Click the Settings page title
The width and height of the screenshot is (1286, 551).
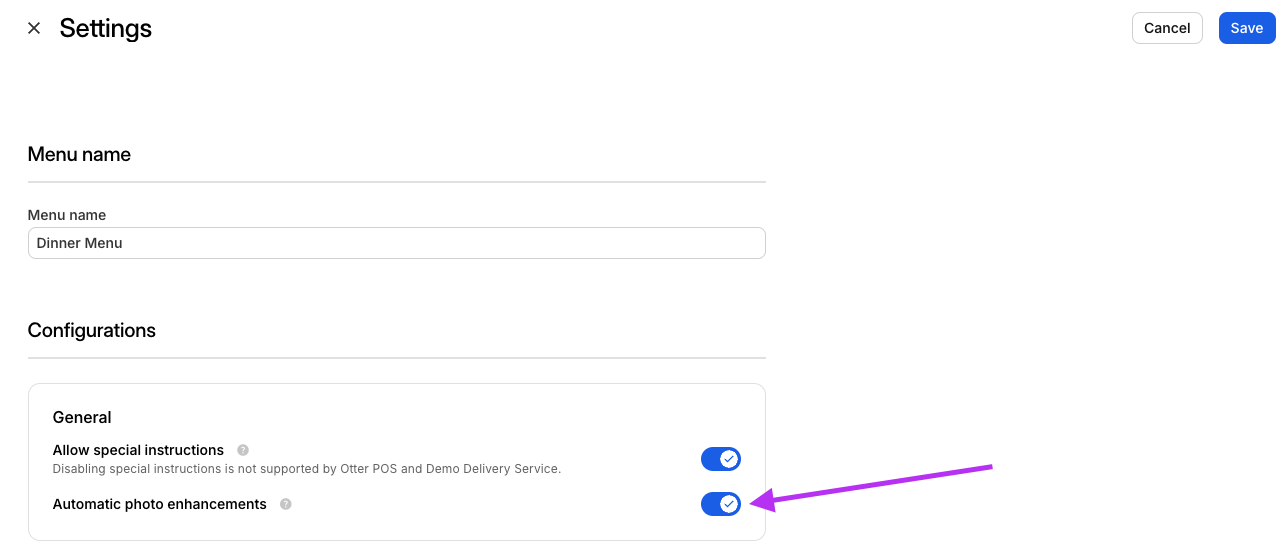click(x=105, y=28)
